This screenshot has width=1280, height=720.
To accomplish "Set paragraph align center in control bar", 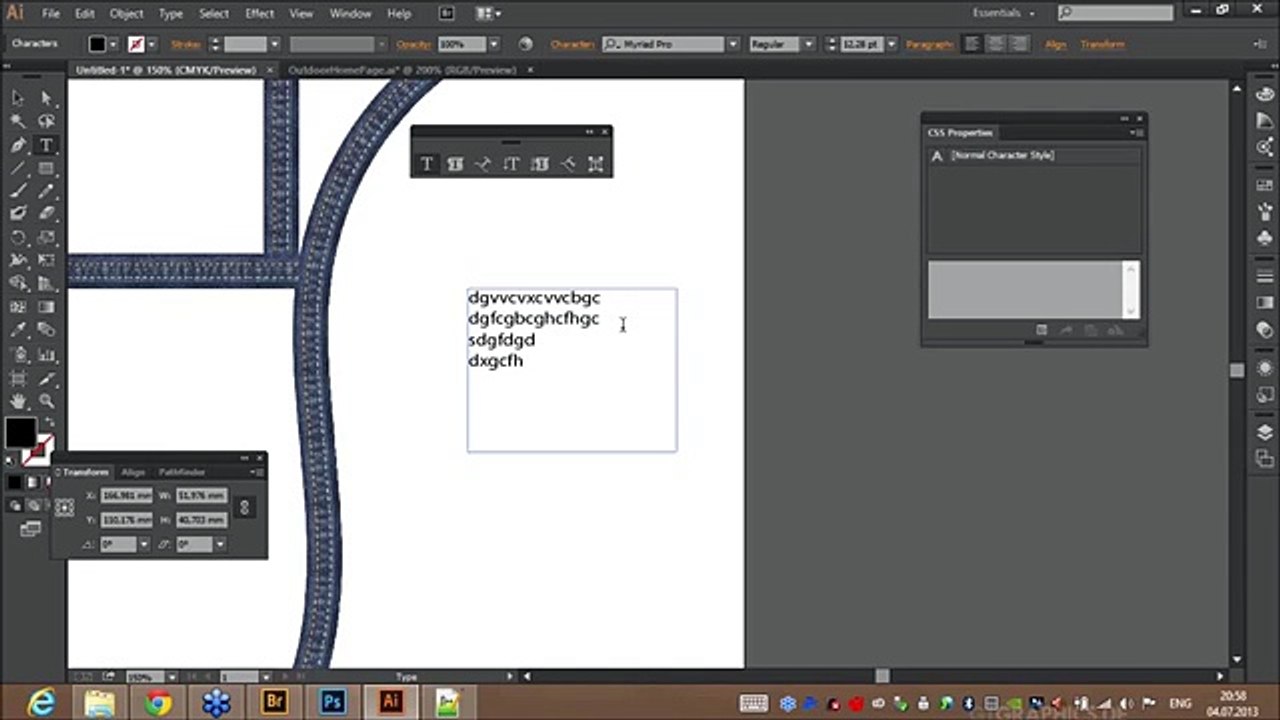I will pos(995,44).
